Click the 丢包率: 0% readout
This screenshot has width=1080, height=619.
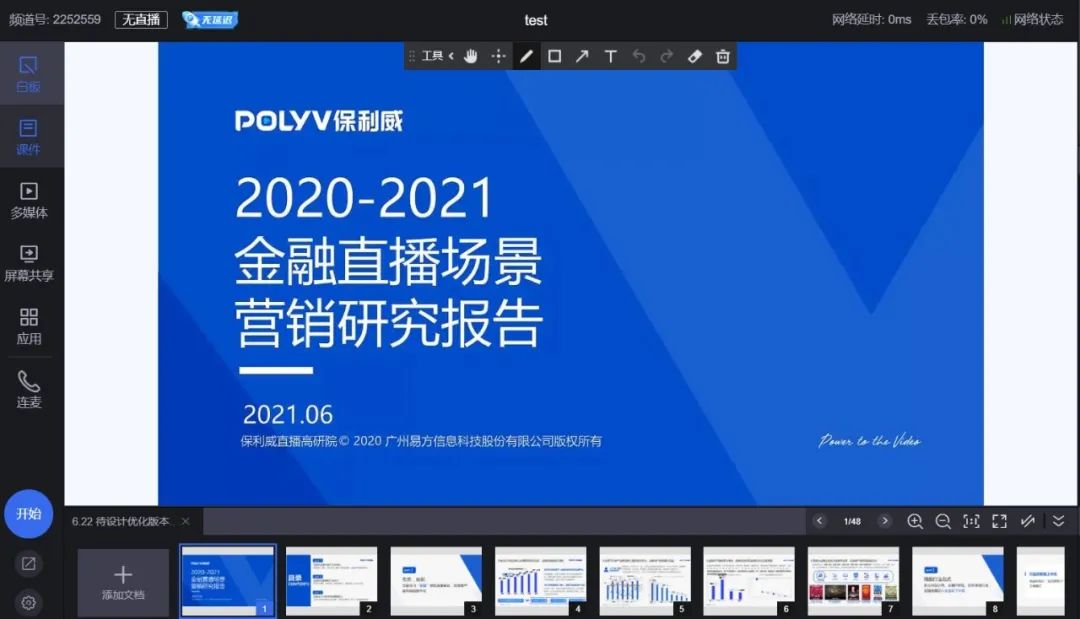[x=957, y=19]
